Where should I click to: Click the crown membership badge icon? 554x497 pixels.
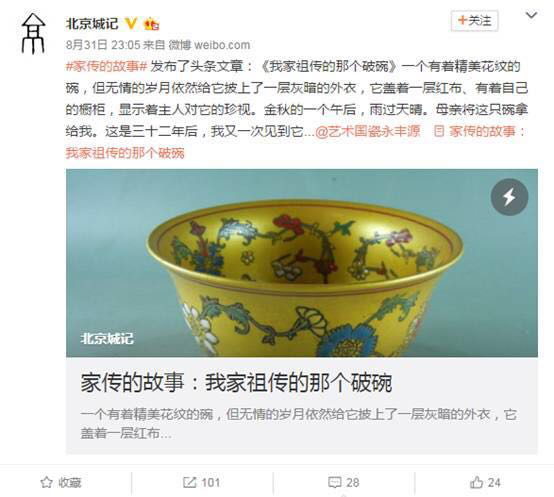pyautogui.click(x=151, y=24)
